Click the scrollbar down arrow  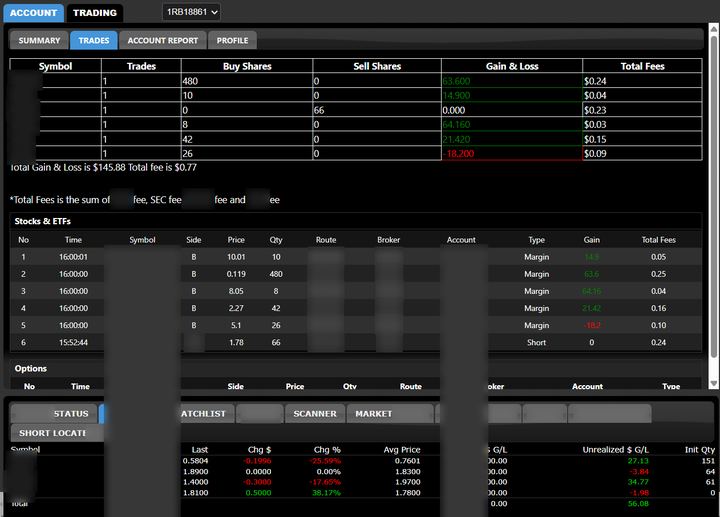point(714,383)
